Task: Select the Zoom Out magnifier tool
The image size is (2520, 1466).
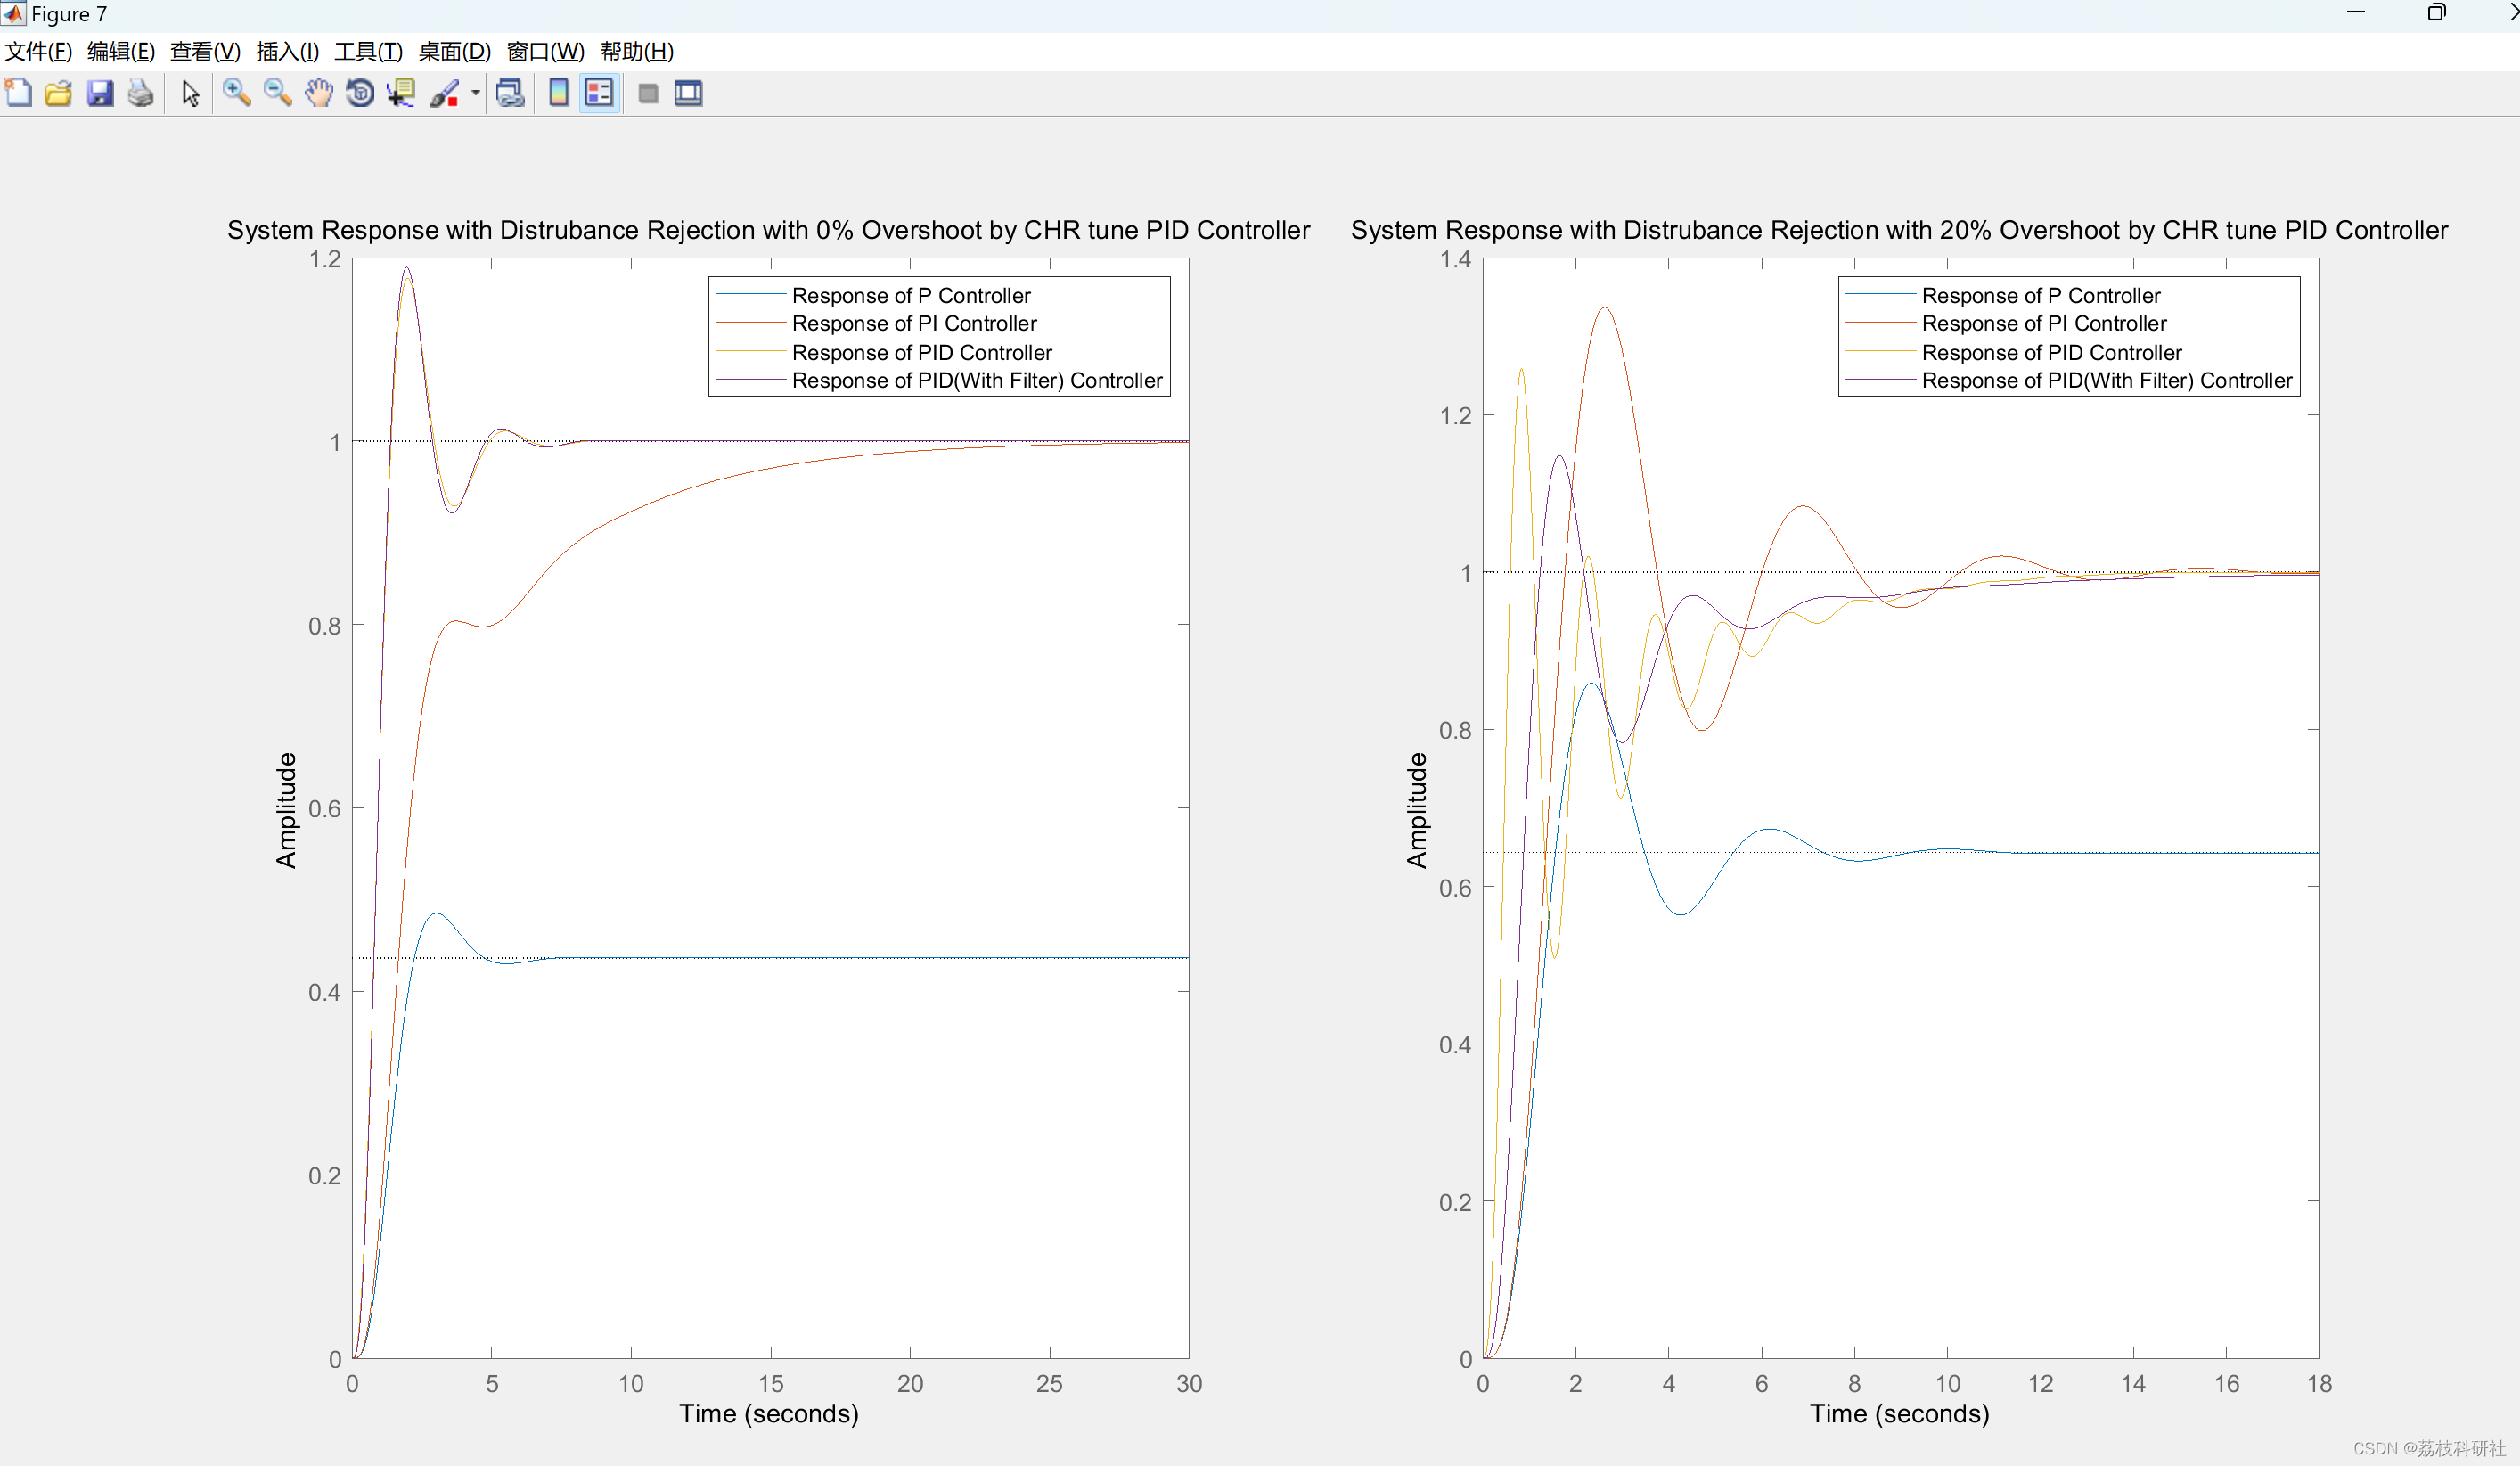Action: point(277,93)
